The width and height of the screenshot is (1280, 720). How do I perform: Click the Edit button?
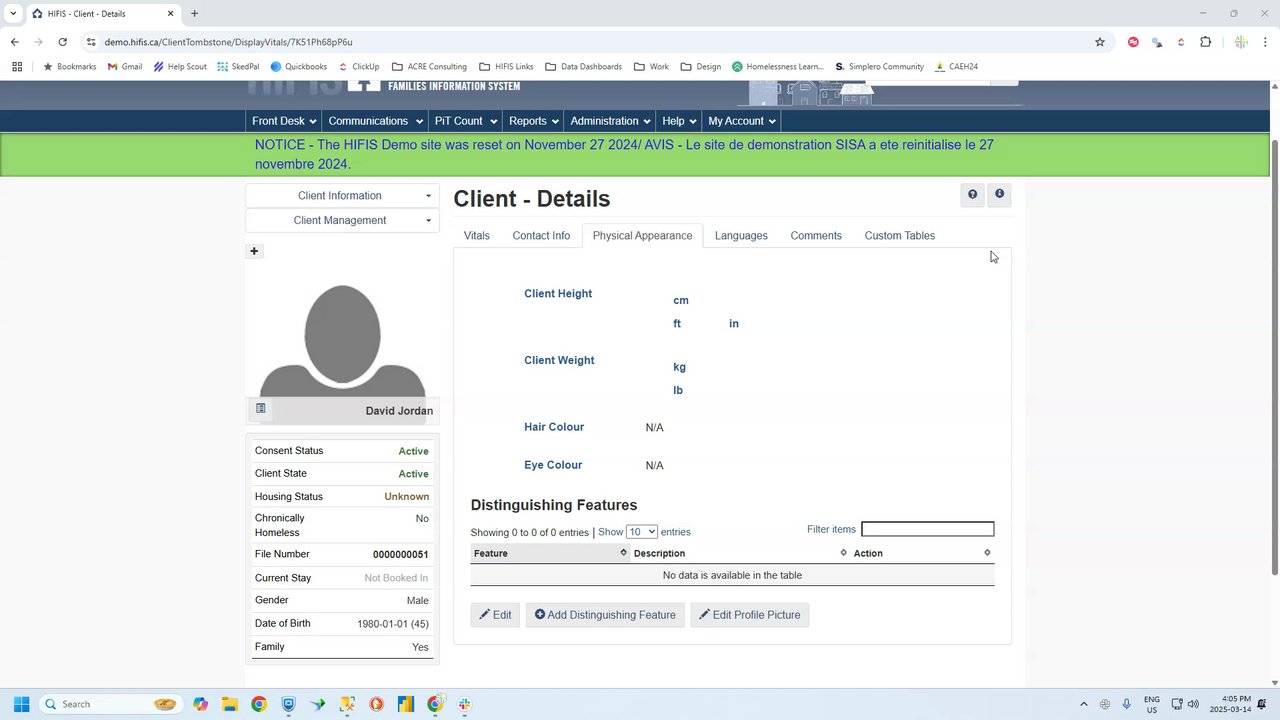[495, 615]
